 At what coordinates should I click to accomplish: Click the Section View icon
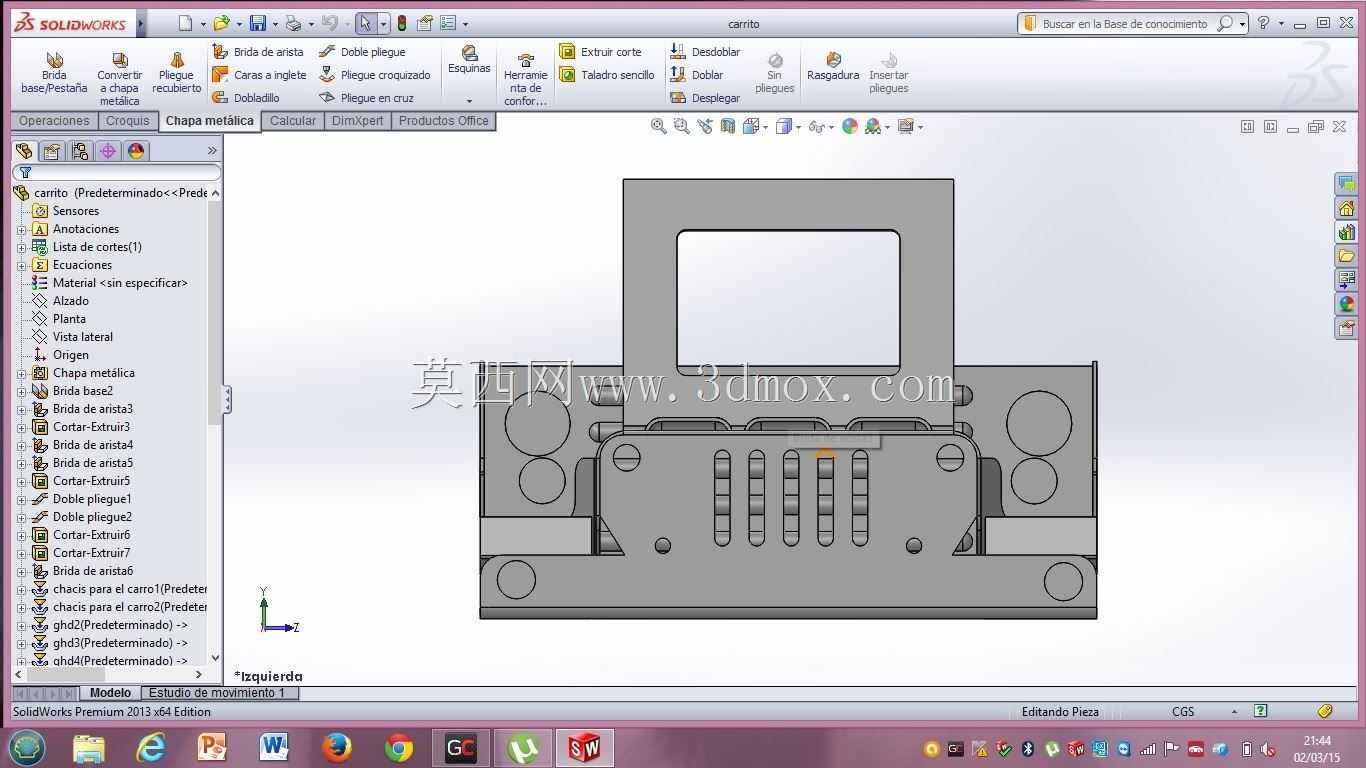[x=728, y=126]
